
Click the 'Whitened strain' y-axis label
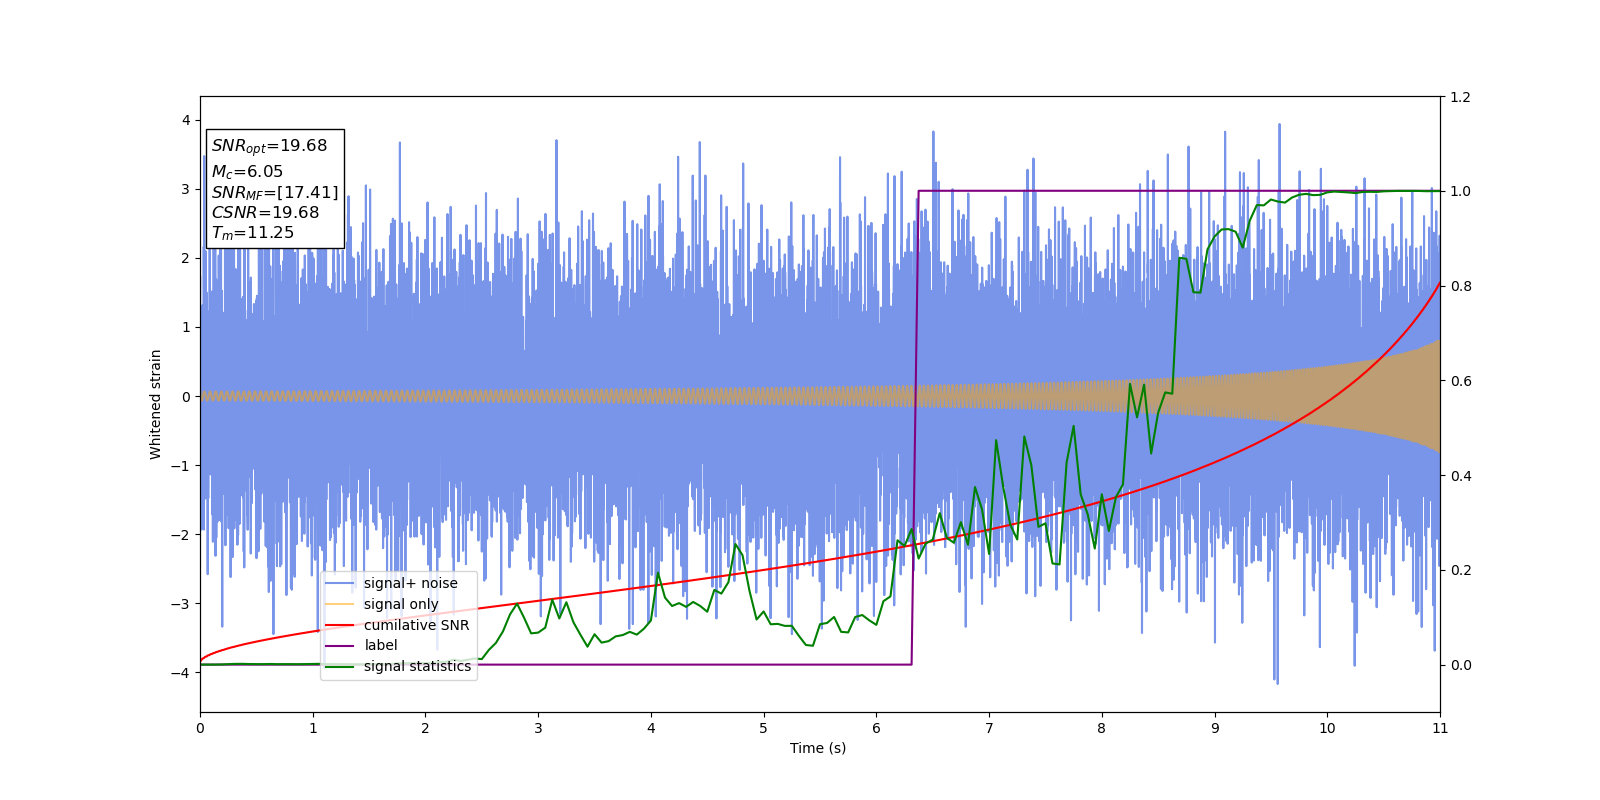156,404
